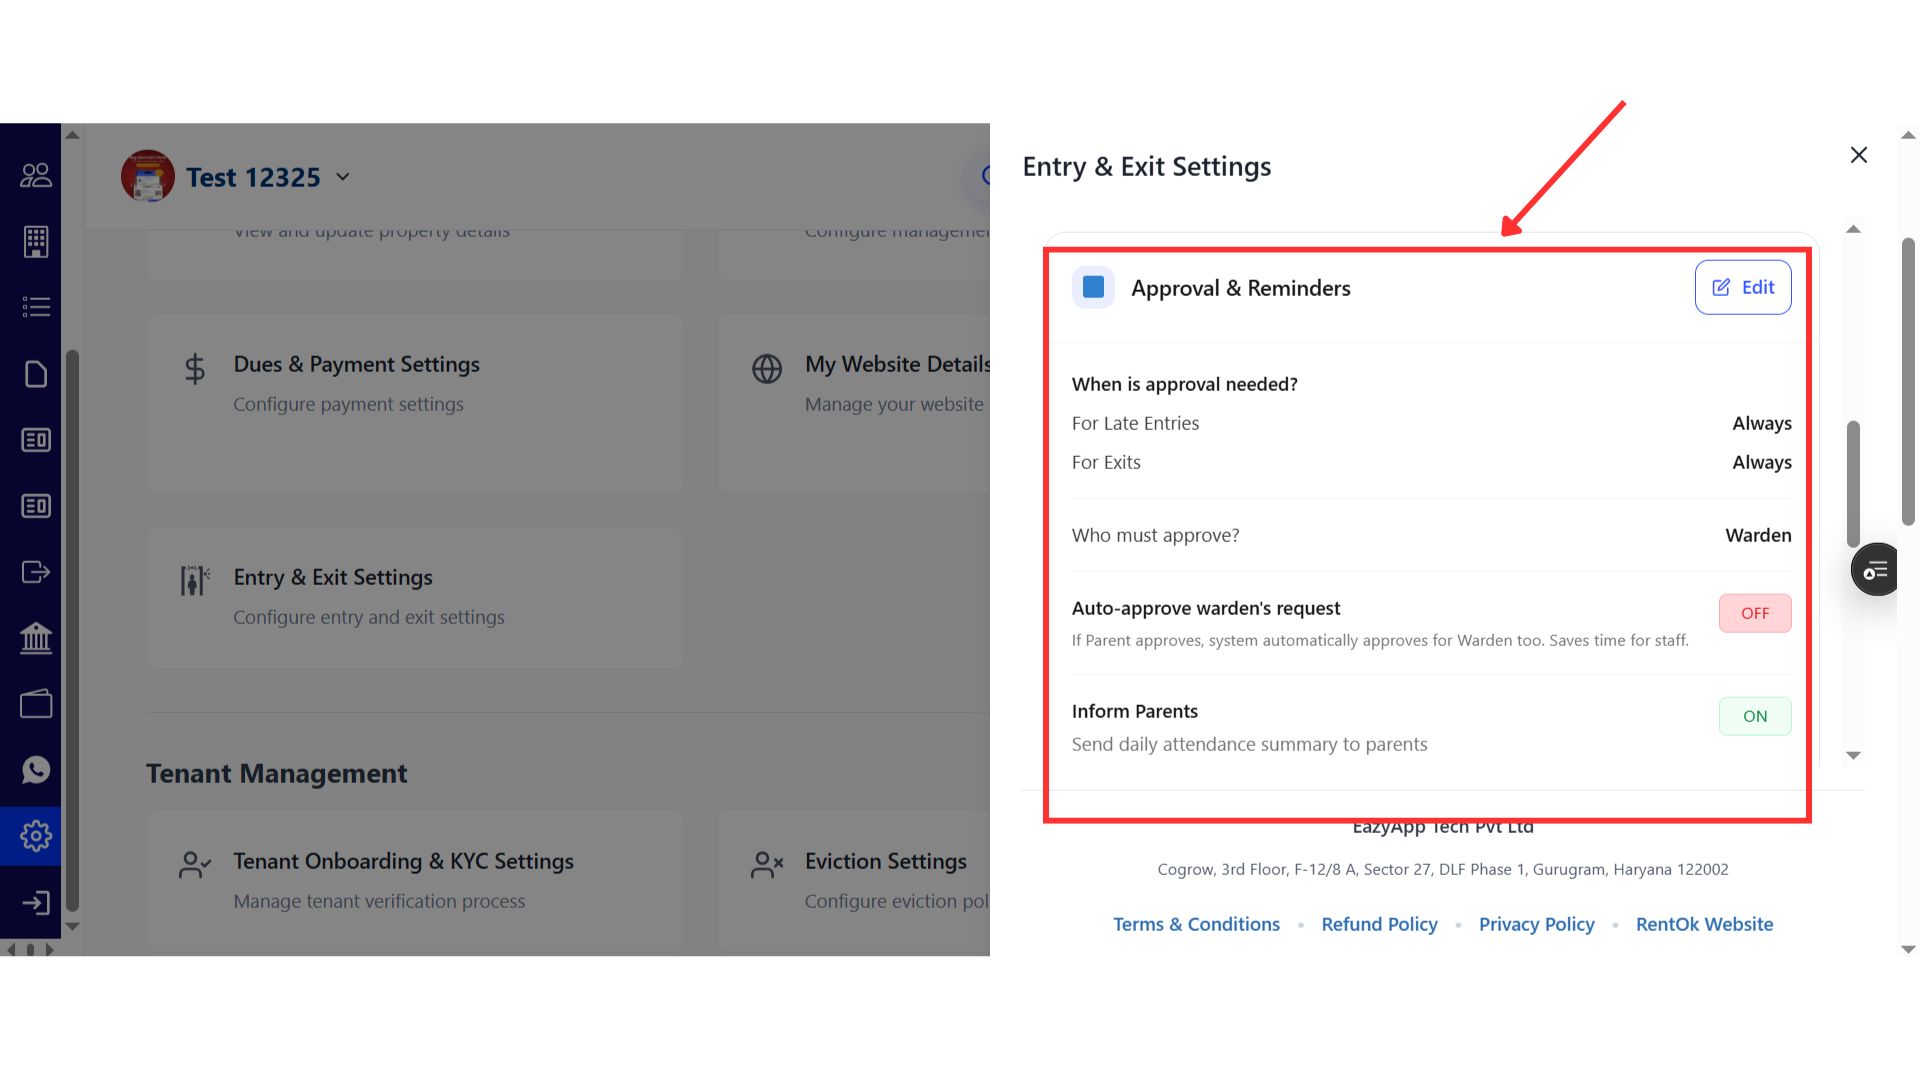This screenshot has height=1080, width=1920.
Task: Click the blank document sidebar icon
Action: point(36,374)
